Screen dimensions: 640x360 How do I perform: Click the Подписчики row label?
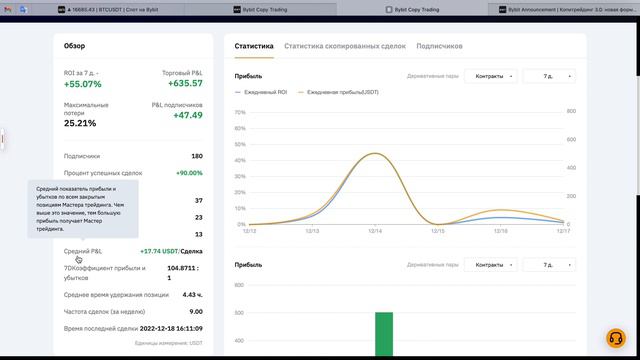tap(82, 156)
